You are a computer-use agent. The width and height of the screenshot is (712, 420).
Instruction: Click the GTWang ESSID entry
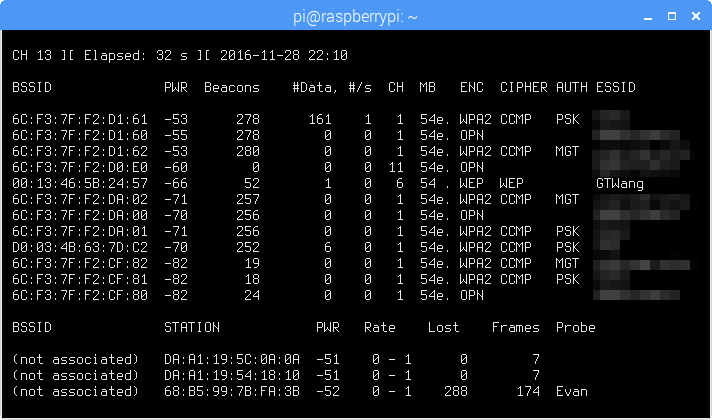click(x=619, y=184)
